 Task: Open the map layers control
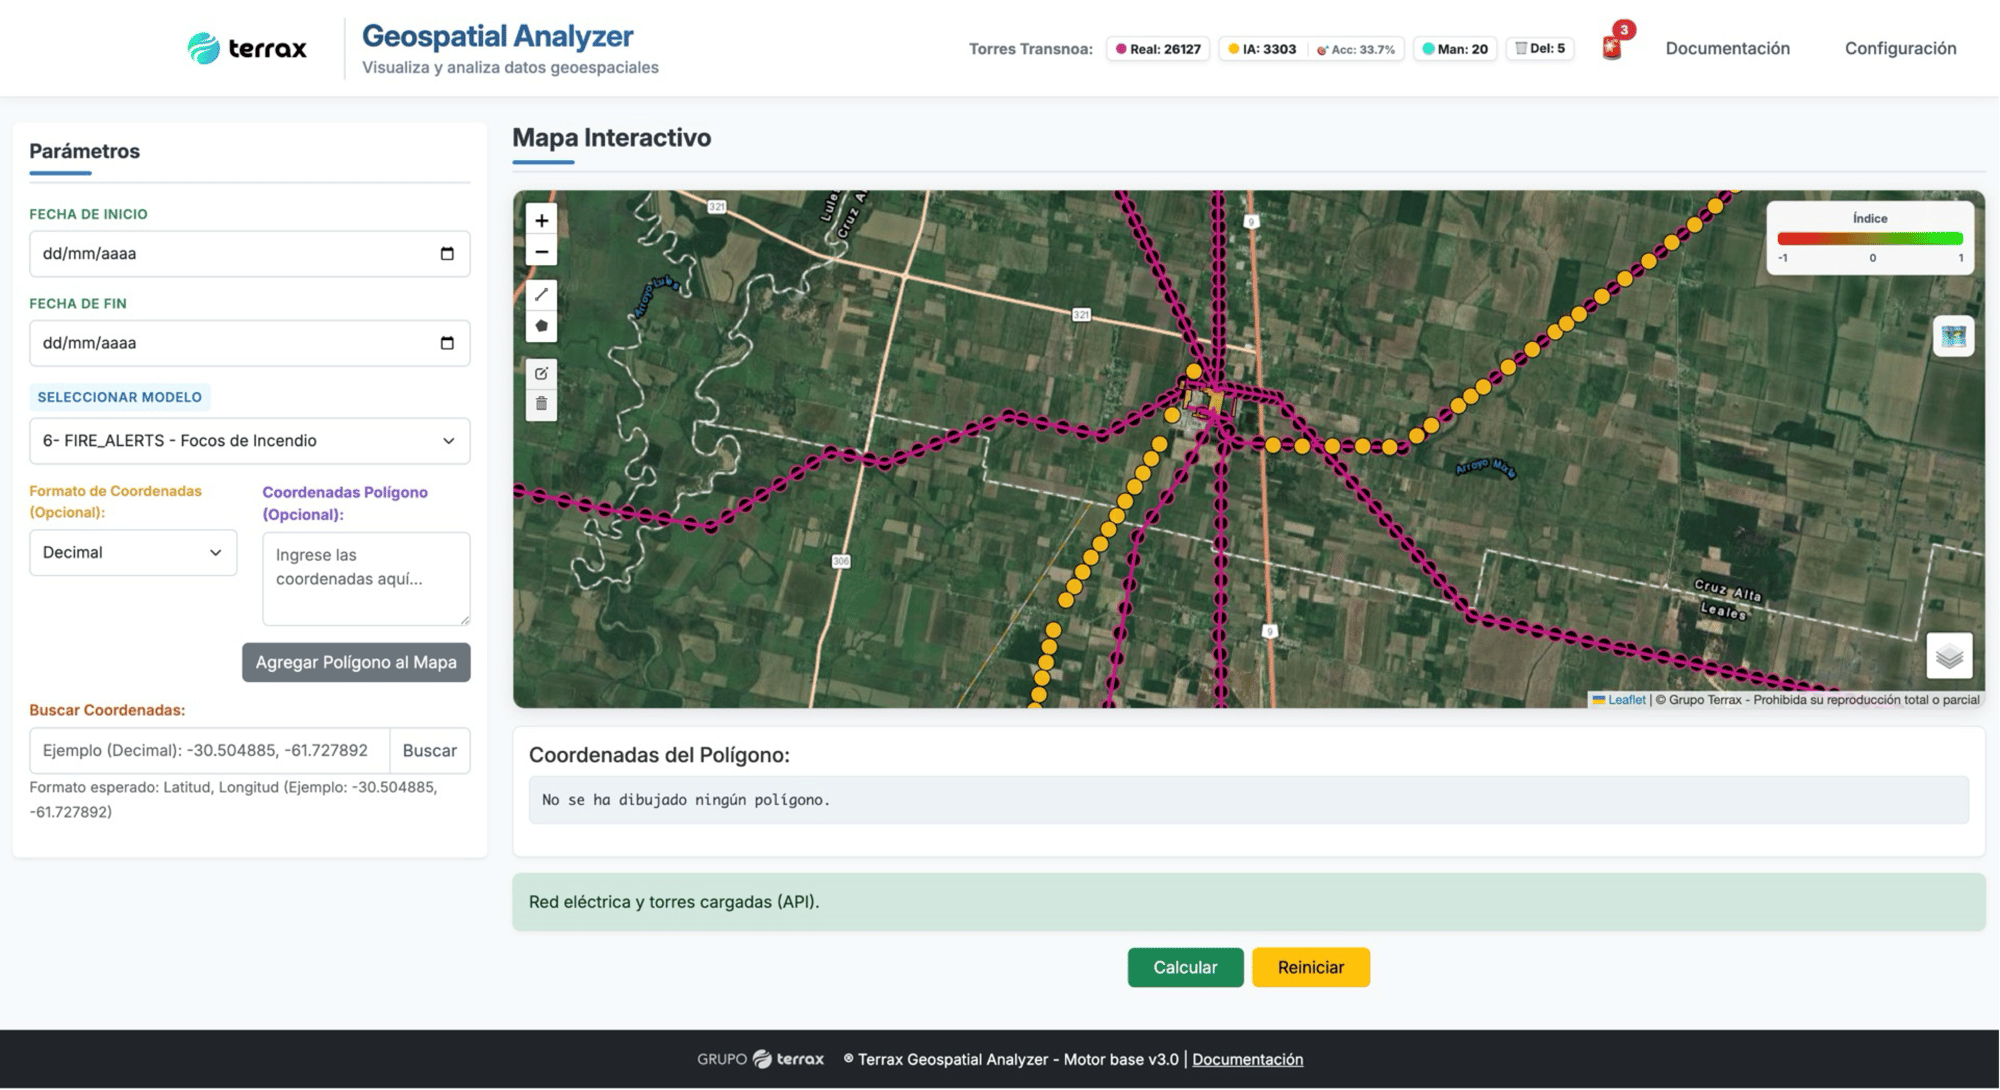pos(1948,656)
